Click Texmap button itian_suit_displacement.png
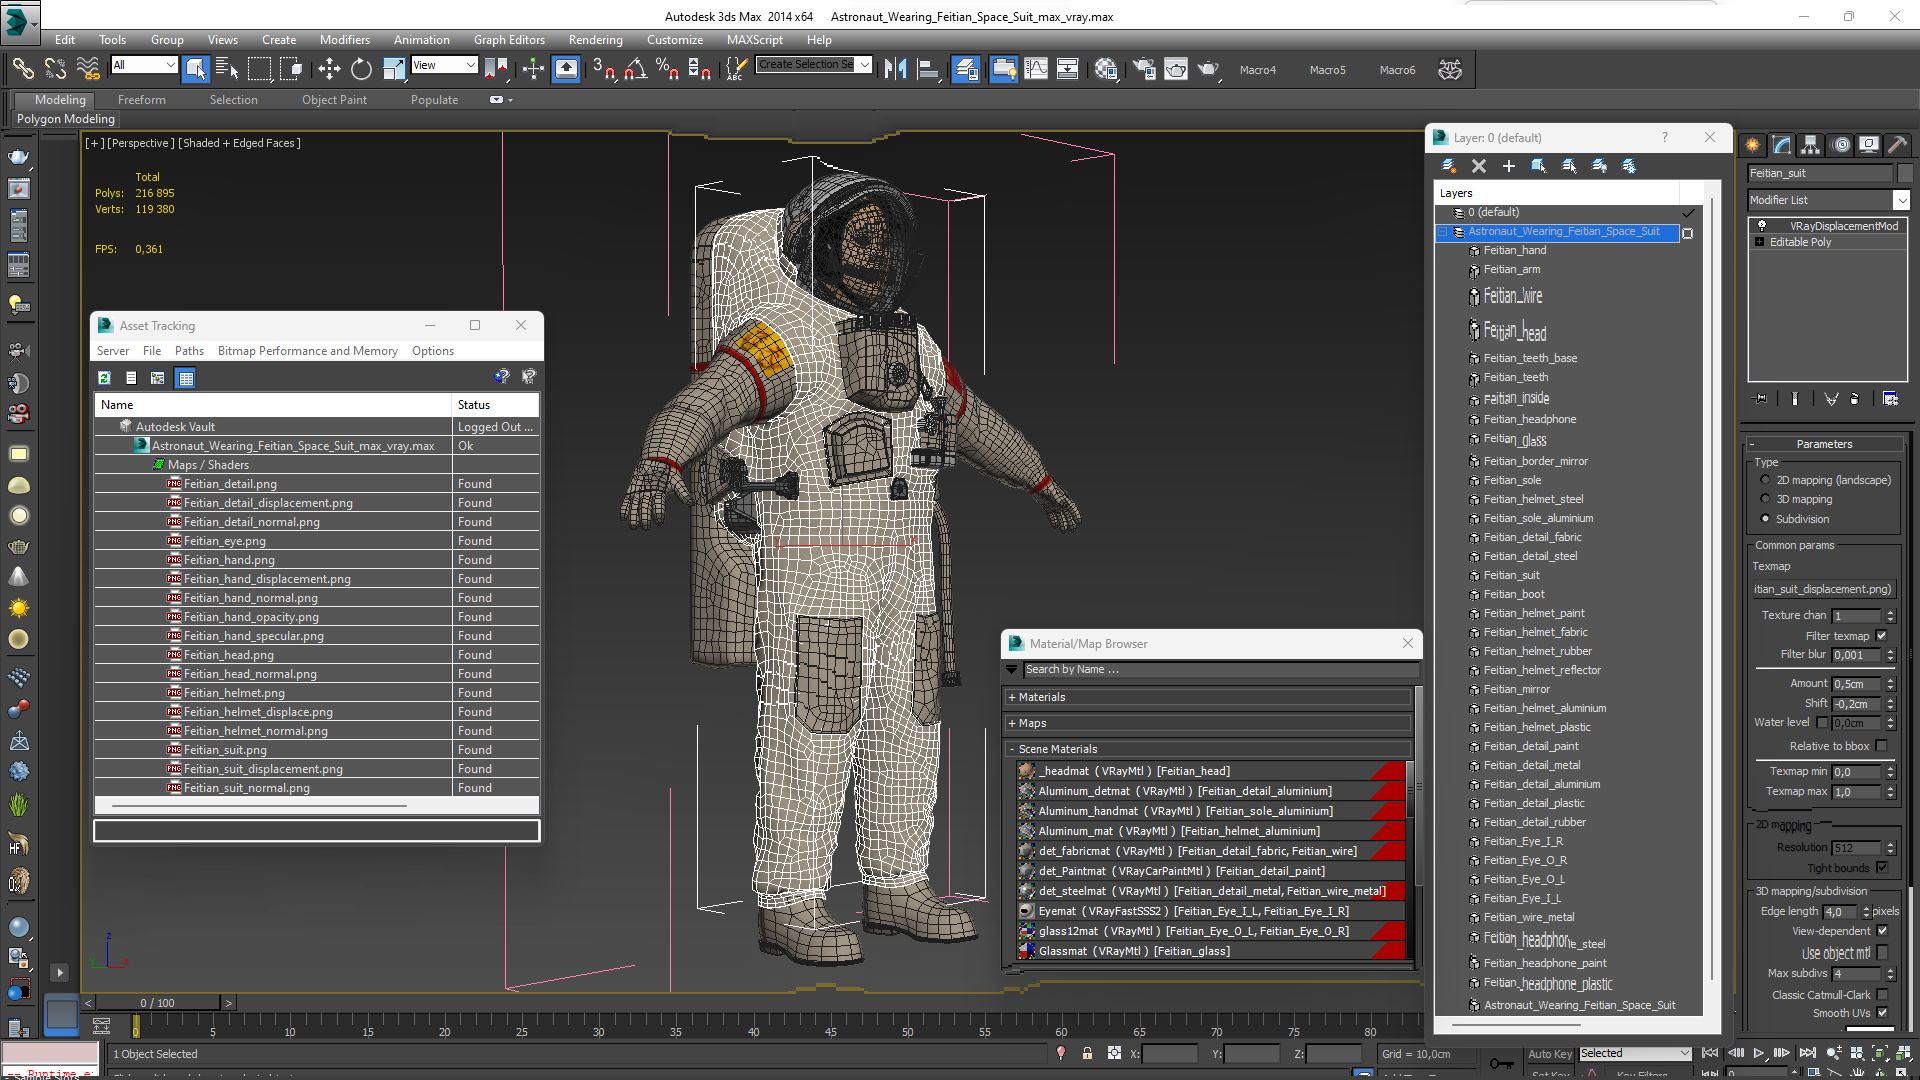 coord(1823,589)
